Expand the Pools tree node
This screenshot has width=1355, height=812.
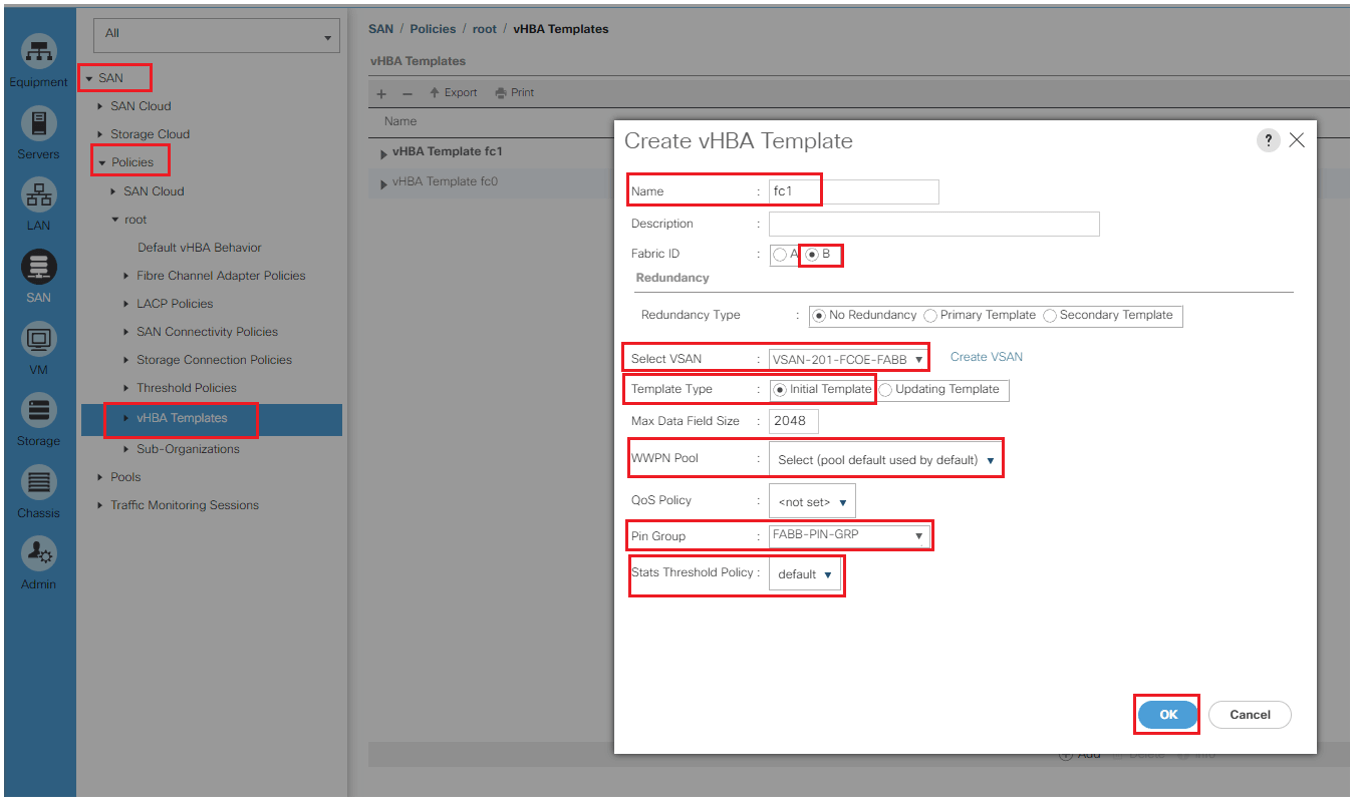[x=101, y=477]
